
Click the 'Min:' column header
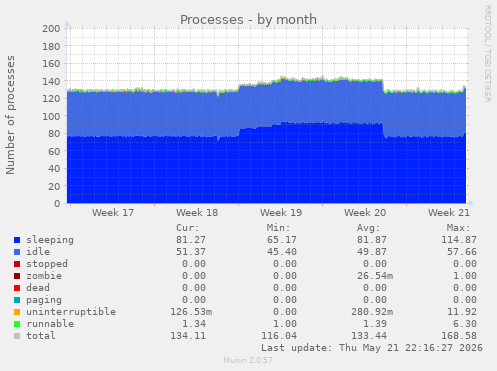(278, 228)
